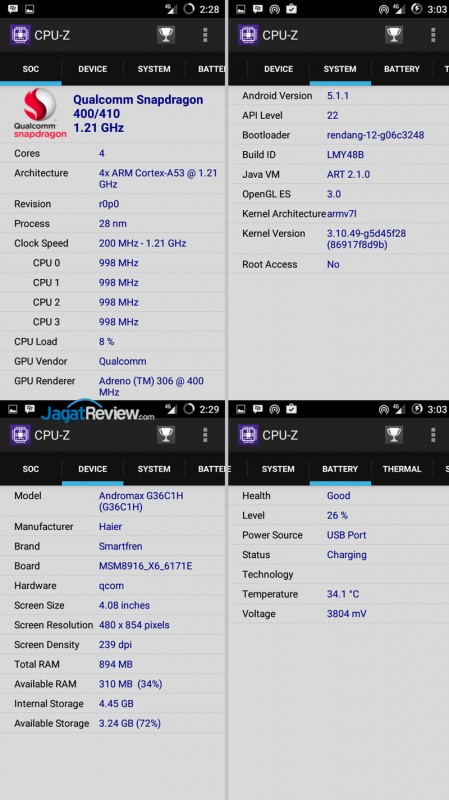Tap the CPU 0 frequency 998 MHz
Screen dimensions: 449x800
point(118,263)
